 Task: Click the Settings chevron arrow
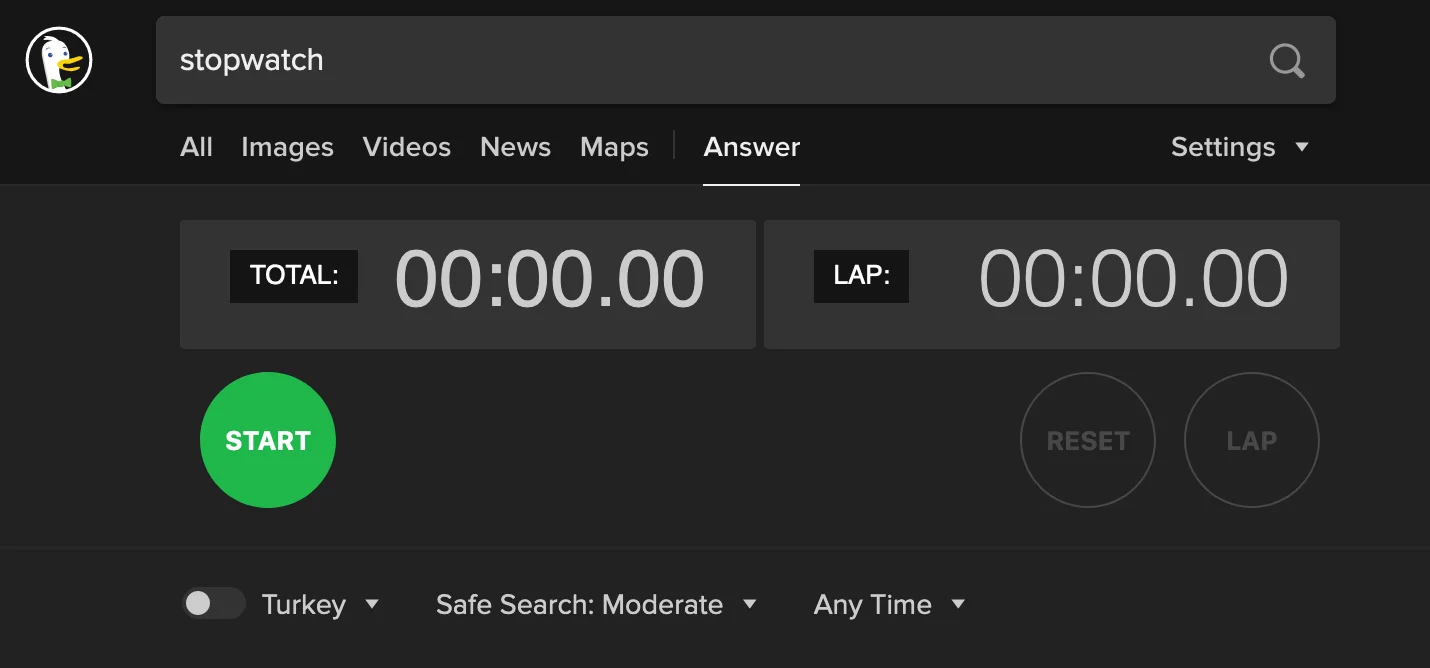[x=1303, y=146]
